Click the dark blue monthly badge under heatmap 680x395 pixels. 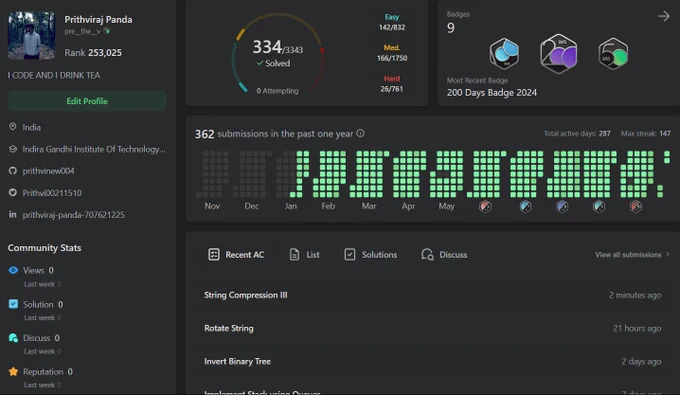[562, 206]
